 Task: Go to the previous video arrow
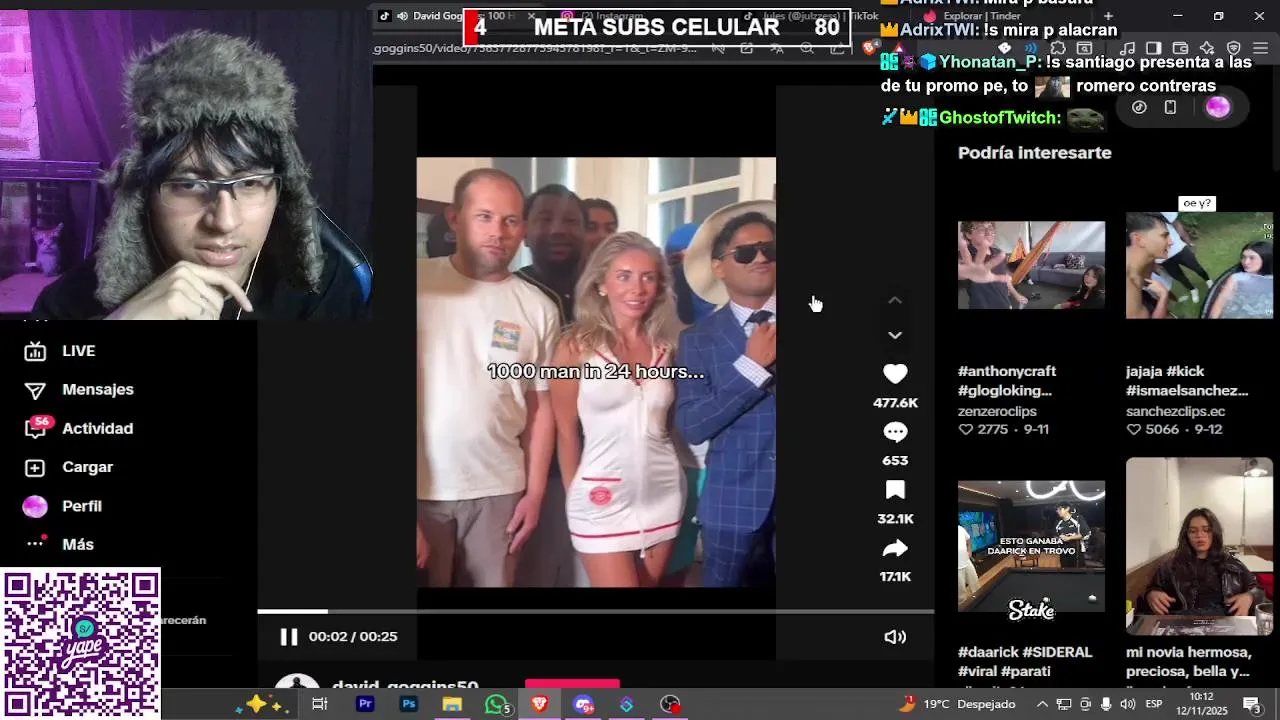[895, 300]
